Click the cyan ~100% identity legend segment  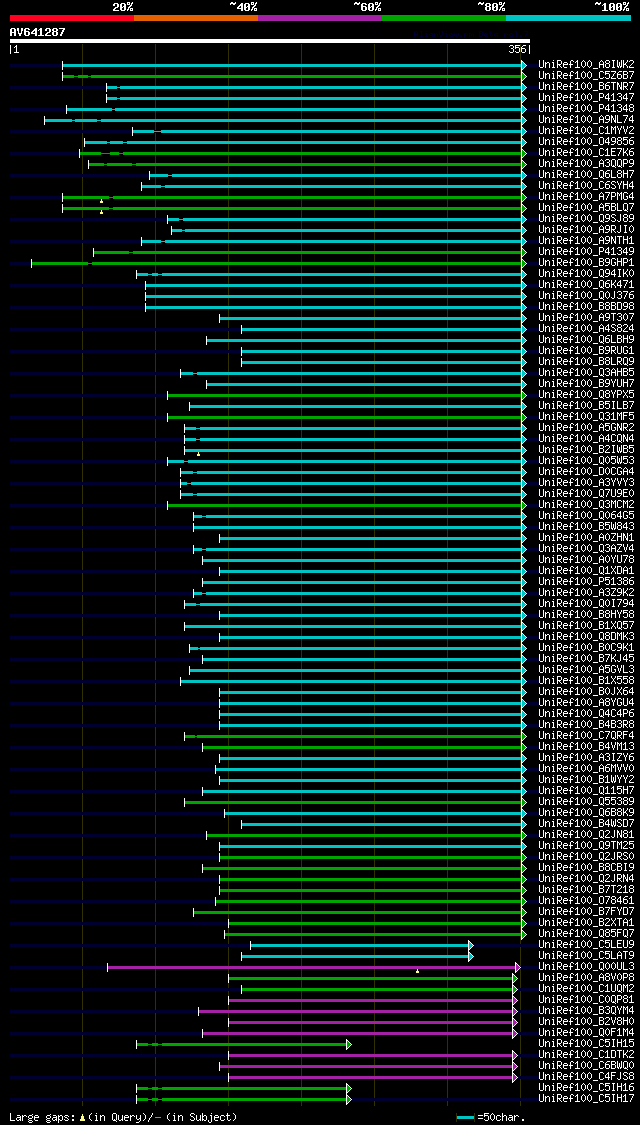[x=568, y=17]
